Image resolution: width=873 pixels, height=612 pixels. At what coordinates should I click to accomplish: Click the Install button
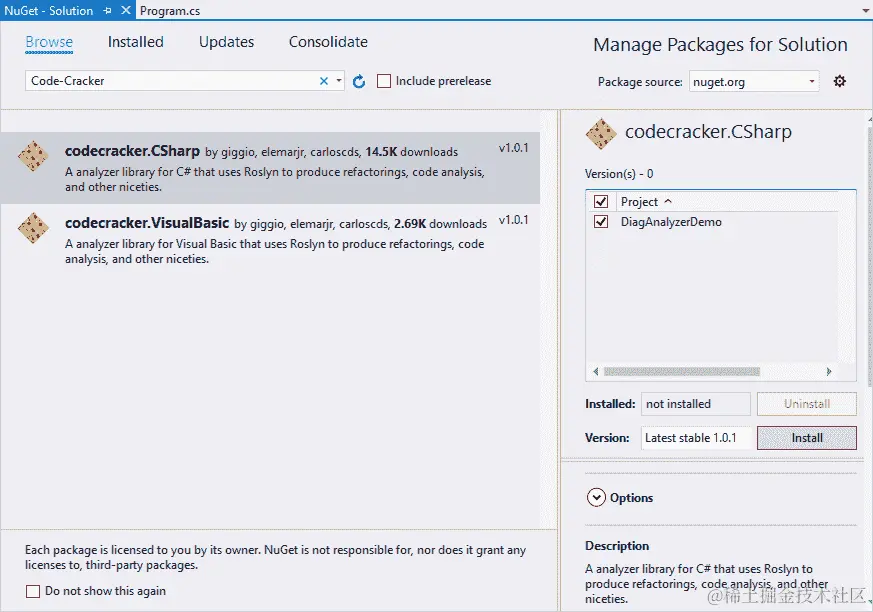coord(807,438)
